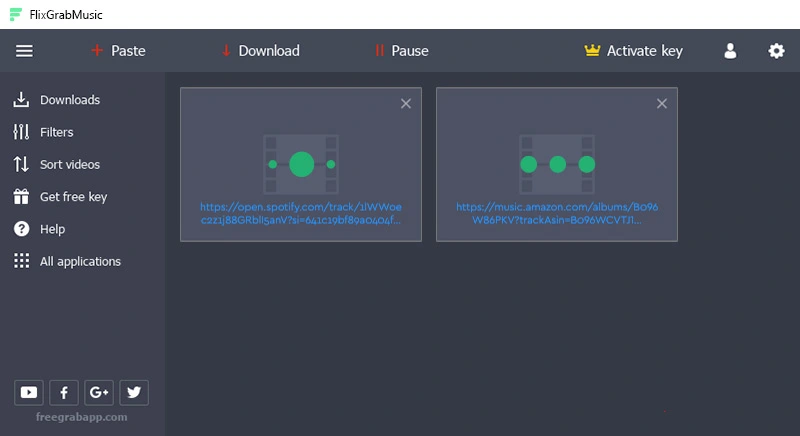800x436 pixels.
Task: Click the Amazon Music album URL link
Action: [x=557, y=214]
